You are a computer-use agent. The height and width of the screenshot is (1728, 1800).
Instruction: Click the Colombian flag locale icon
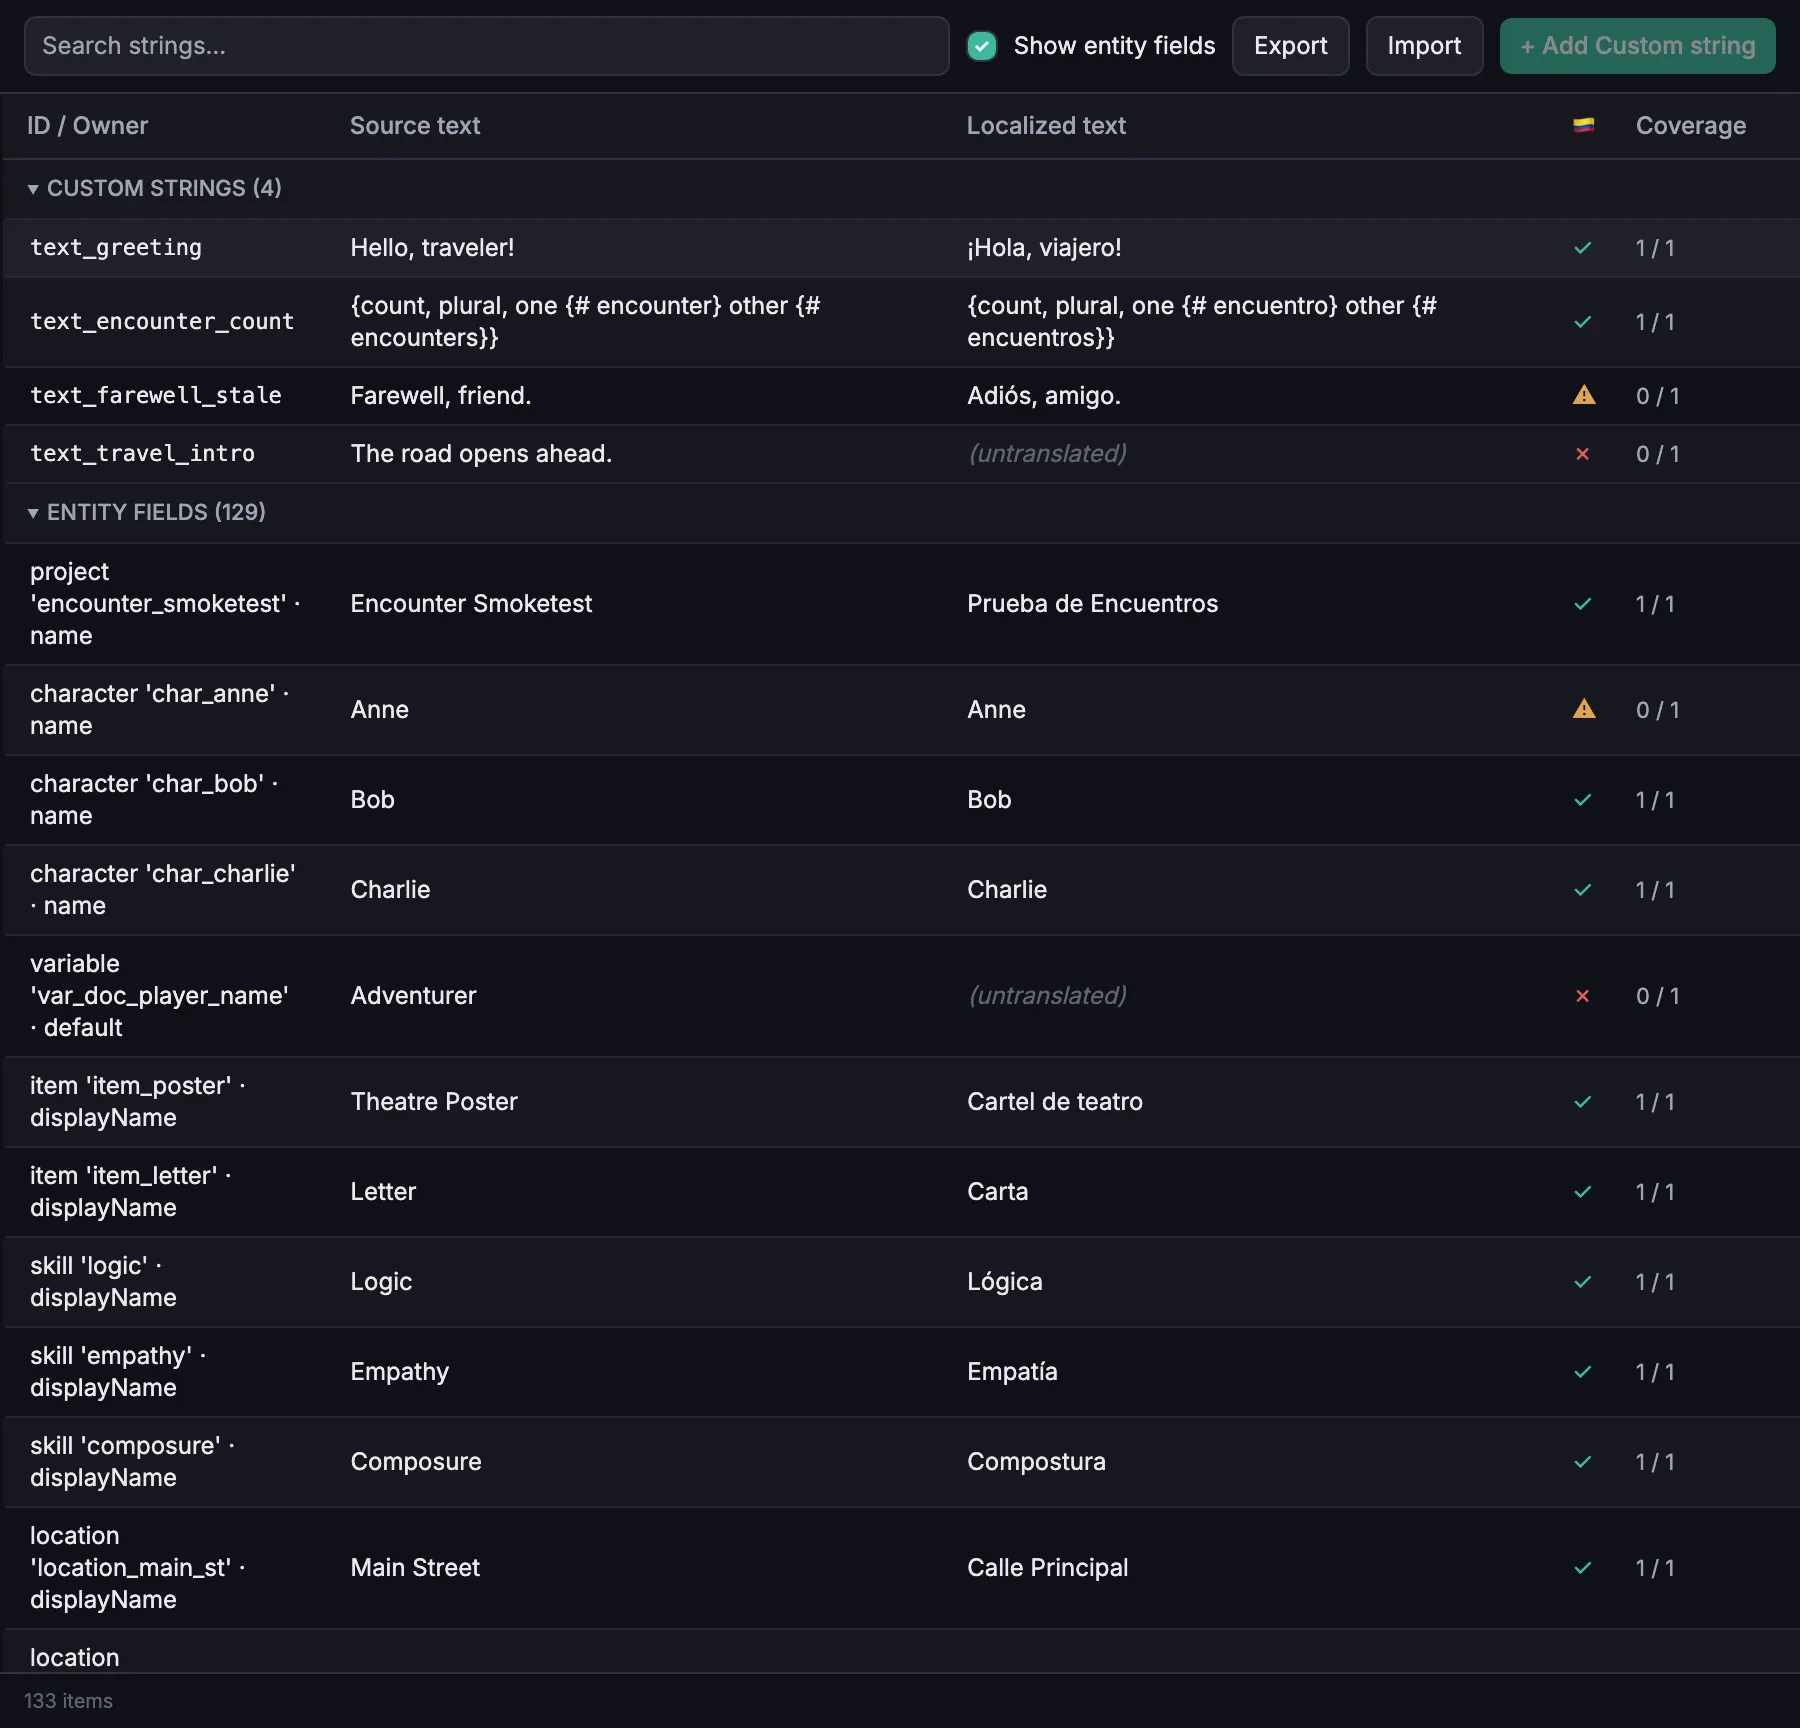[x=1583, y=125]
